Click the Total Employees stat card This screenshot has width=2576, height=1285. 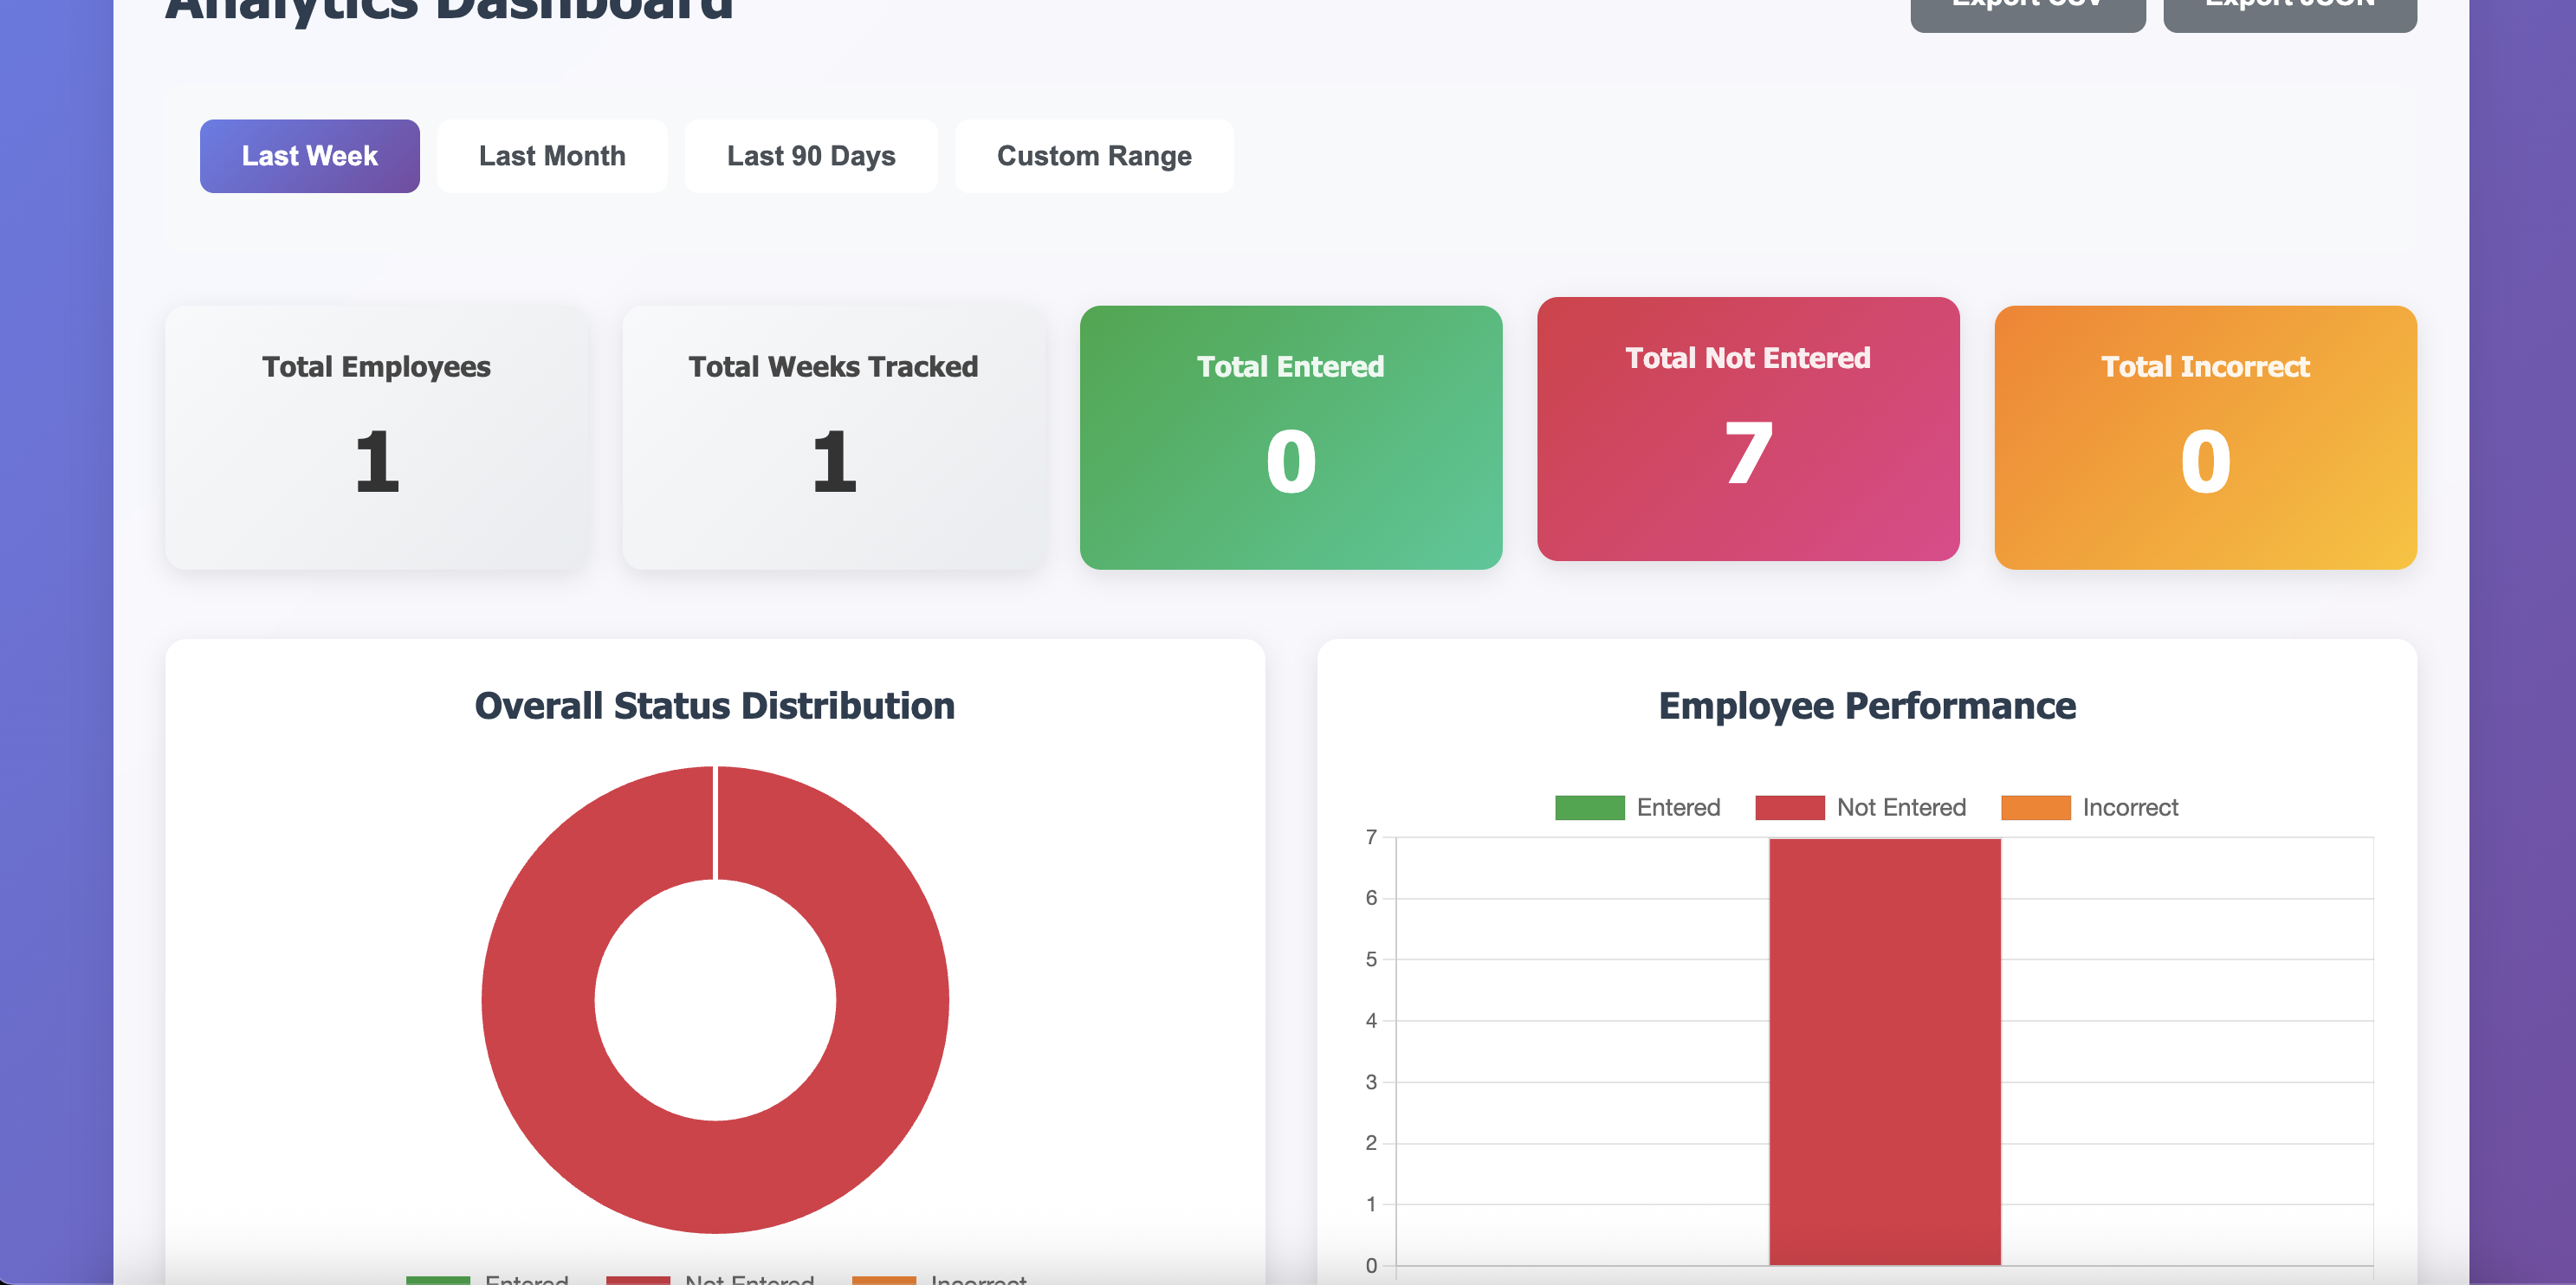(376, 437)
